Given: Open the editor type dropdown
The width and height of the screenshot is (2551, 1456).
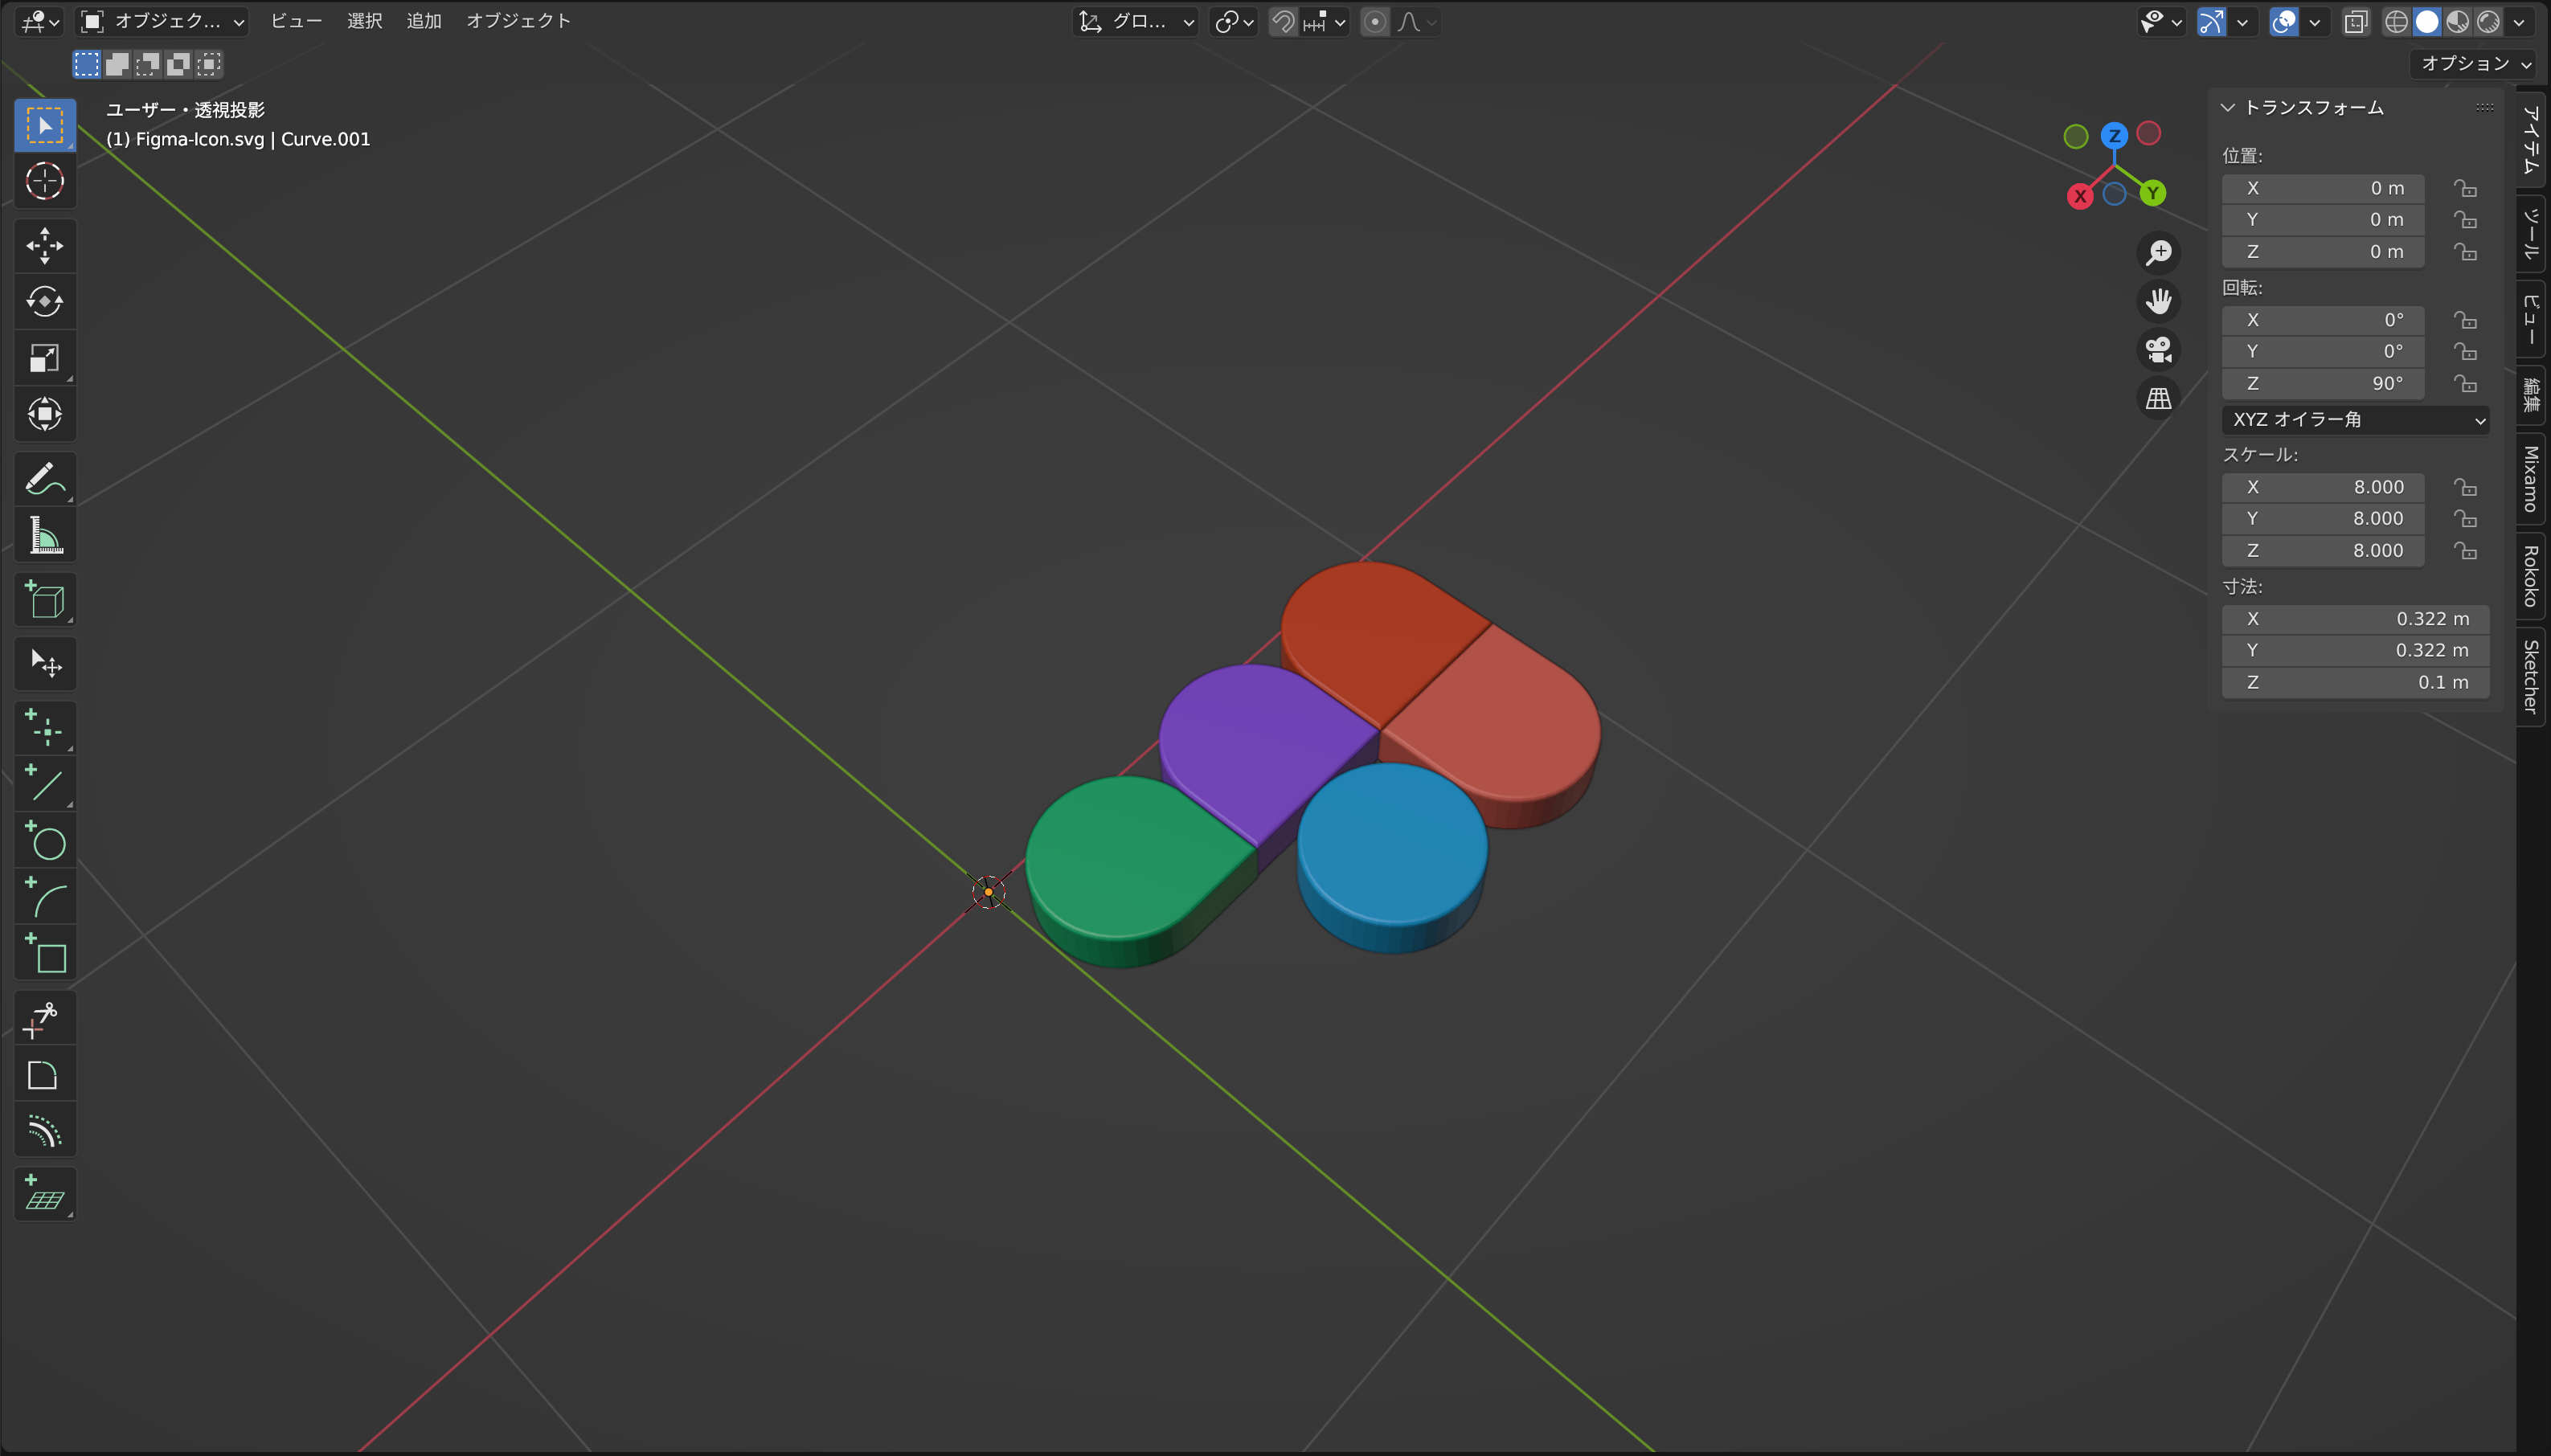Looking at the screenshot, I should [41, 21].
